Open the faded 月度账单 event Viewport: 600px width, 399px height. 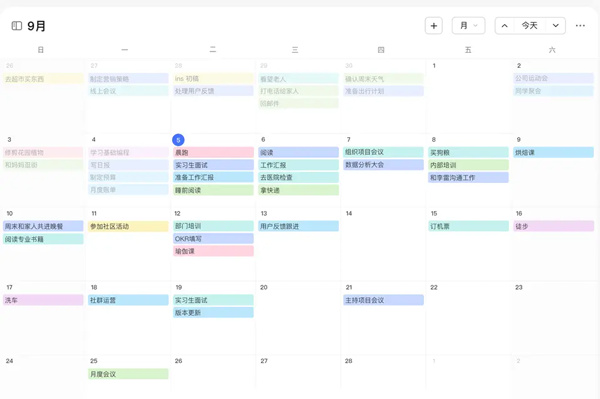tap(128, 190)
